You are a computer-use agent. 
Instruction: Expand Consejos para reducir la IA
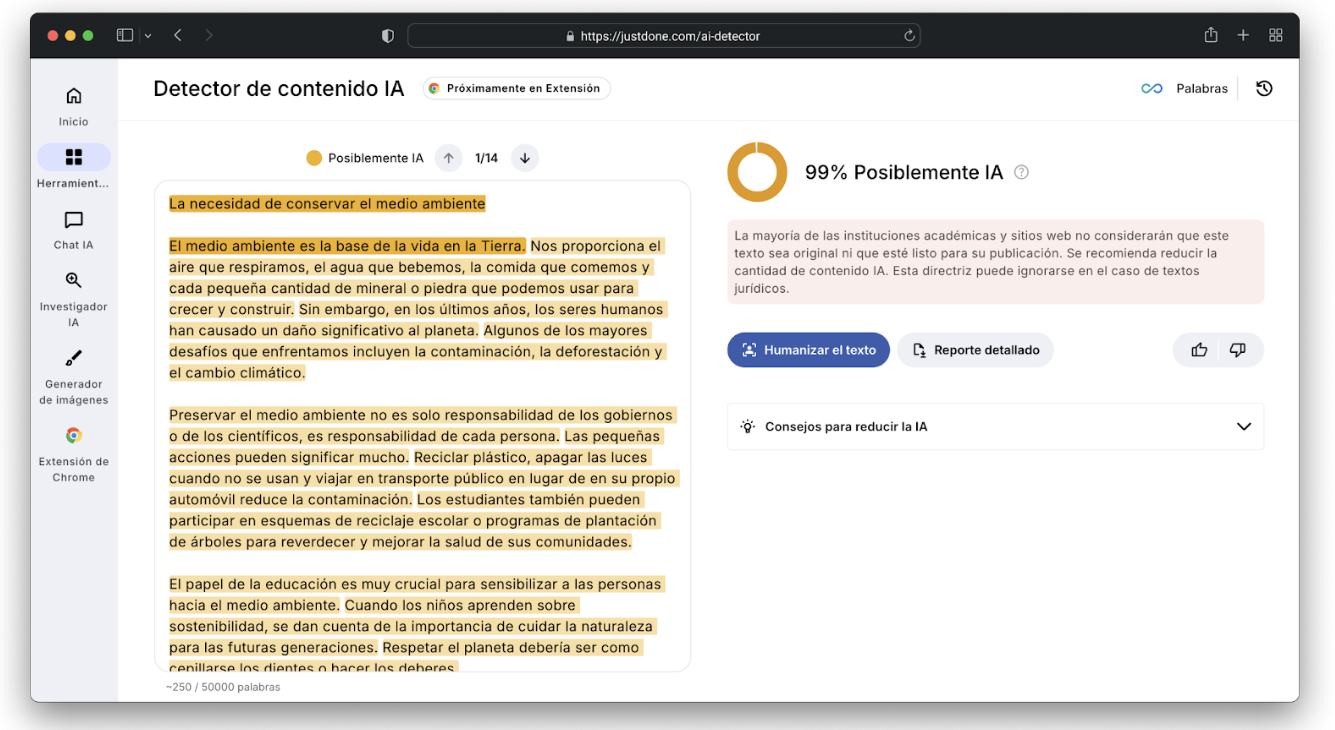[995, 426]
